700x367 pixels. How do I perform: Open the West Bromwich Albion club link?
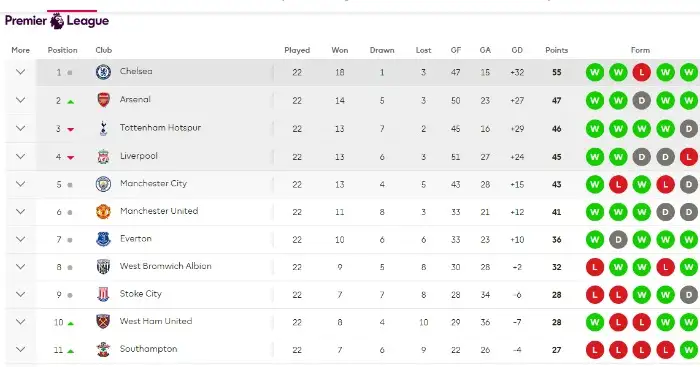coord(166,266)
